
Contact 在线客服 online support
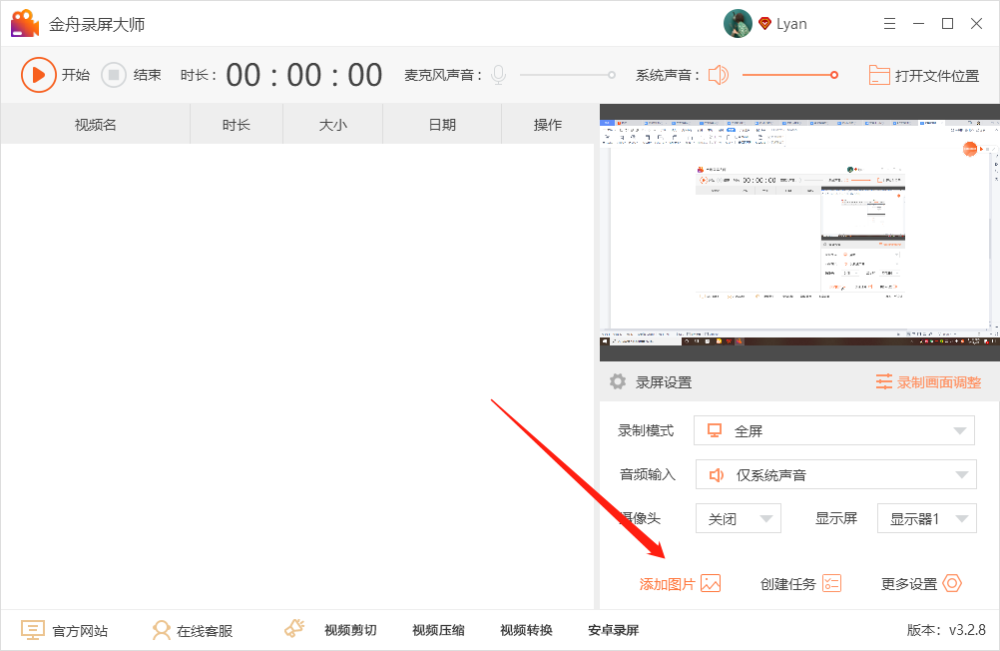pyautogui.click(x=193, y=631)
